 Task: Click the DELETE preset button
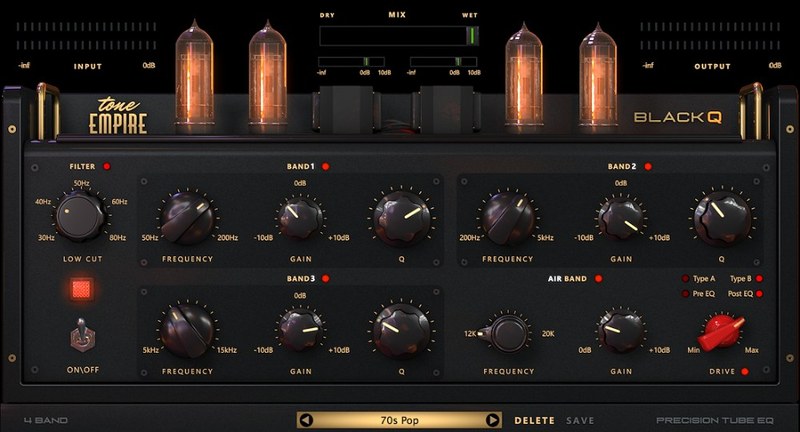tap(534, 421)
